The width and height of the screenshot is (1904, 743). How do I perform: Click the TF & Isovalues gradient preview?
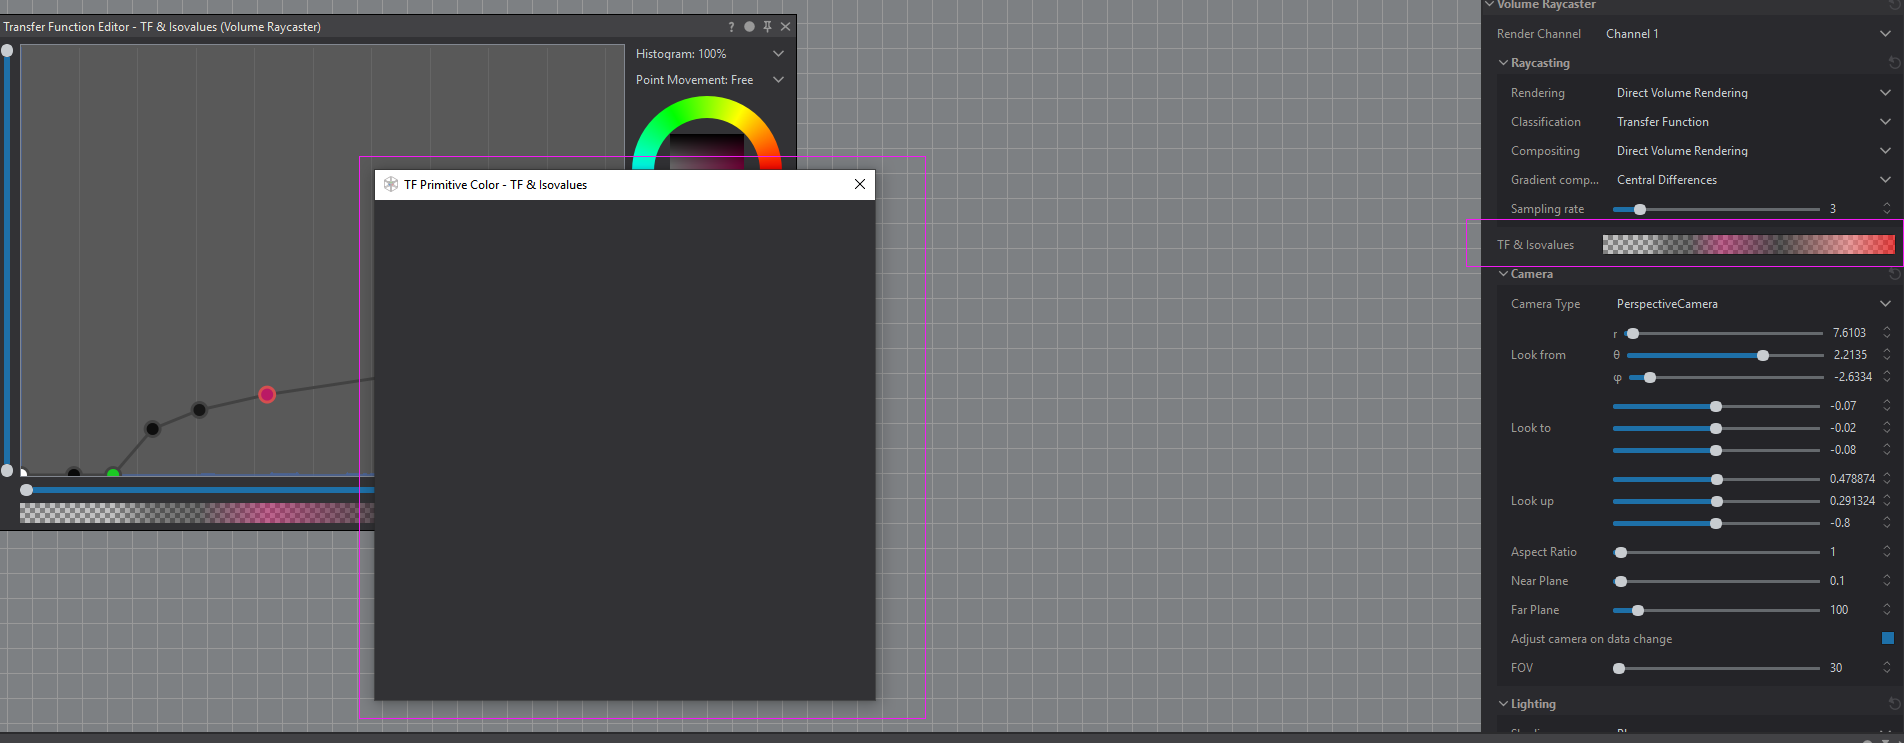[1748, 245]
